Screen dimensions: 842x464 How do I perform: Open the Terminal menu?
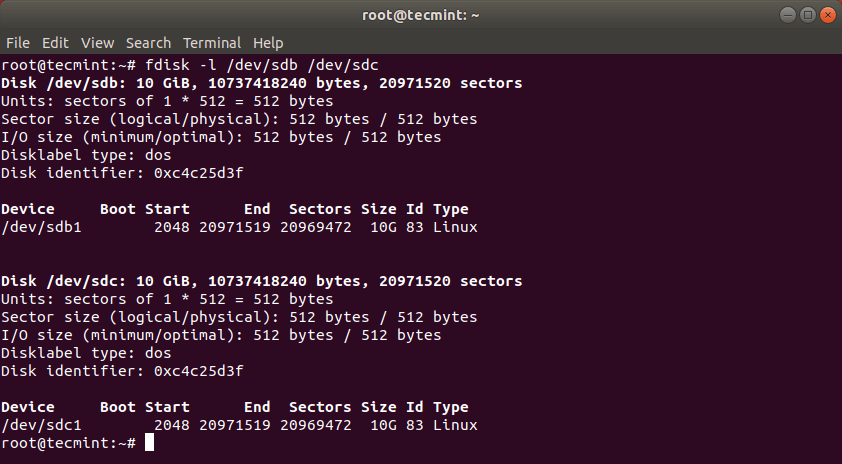coord(212,43)
